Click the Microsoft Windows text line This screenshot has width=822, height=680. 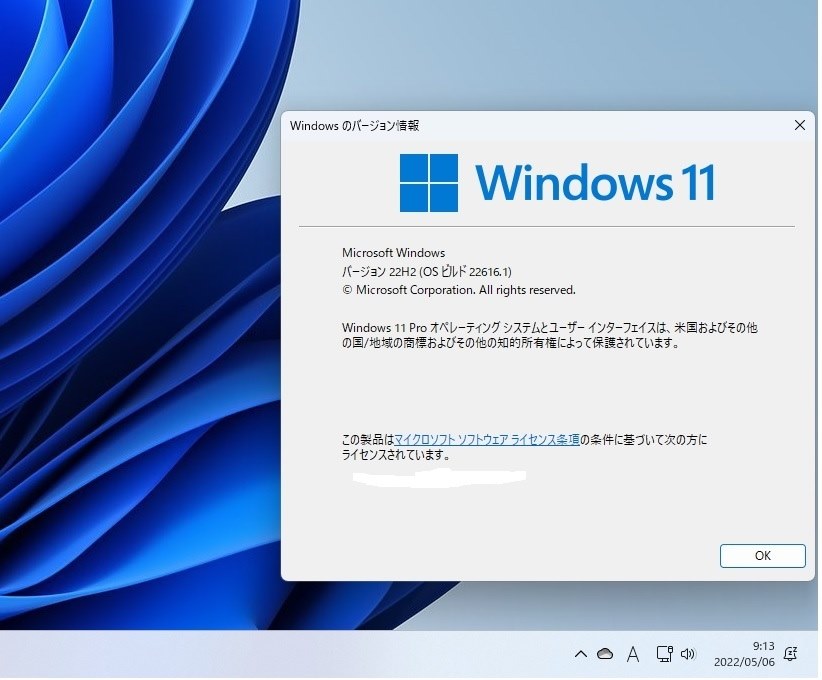(x=393, y=253)
